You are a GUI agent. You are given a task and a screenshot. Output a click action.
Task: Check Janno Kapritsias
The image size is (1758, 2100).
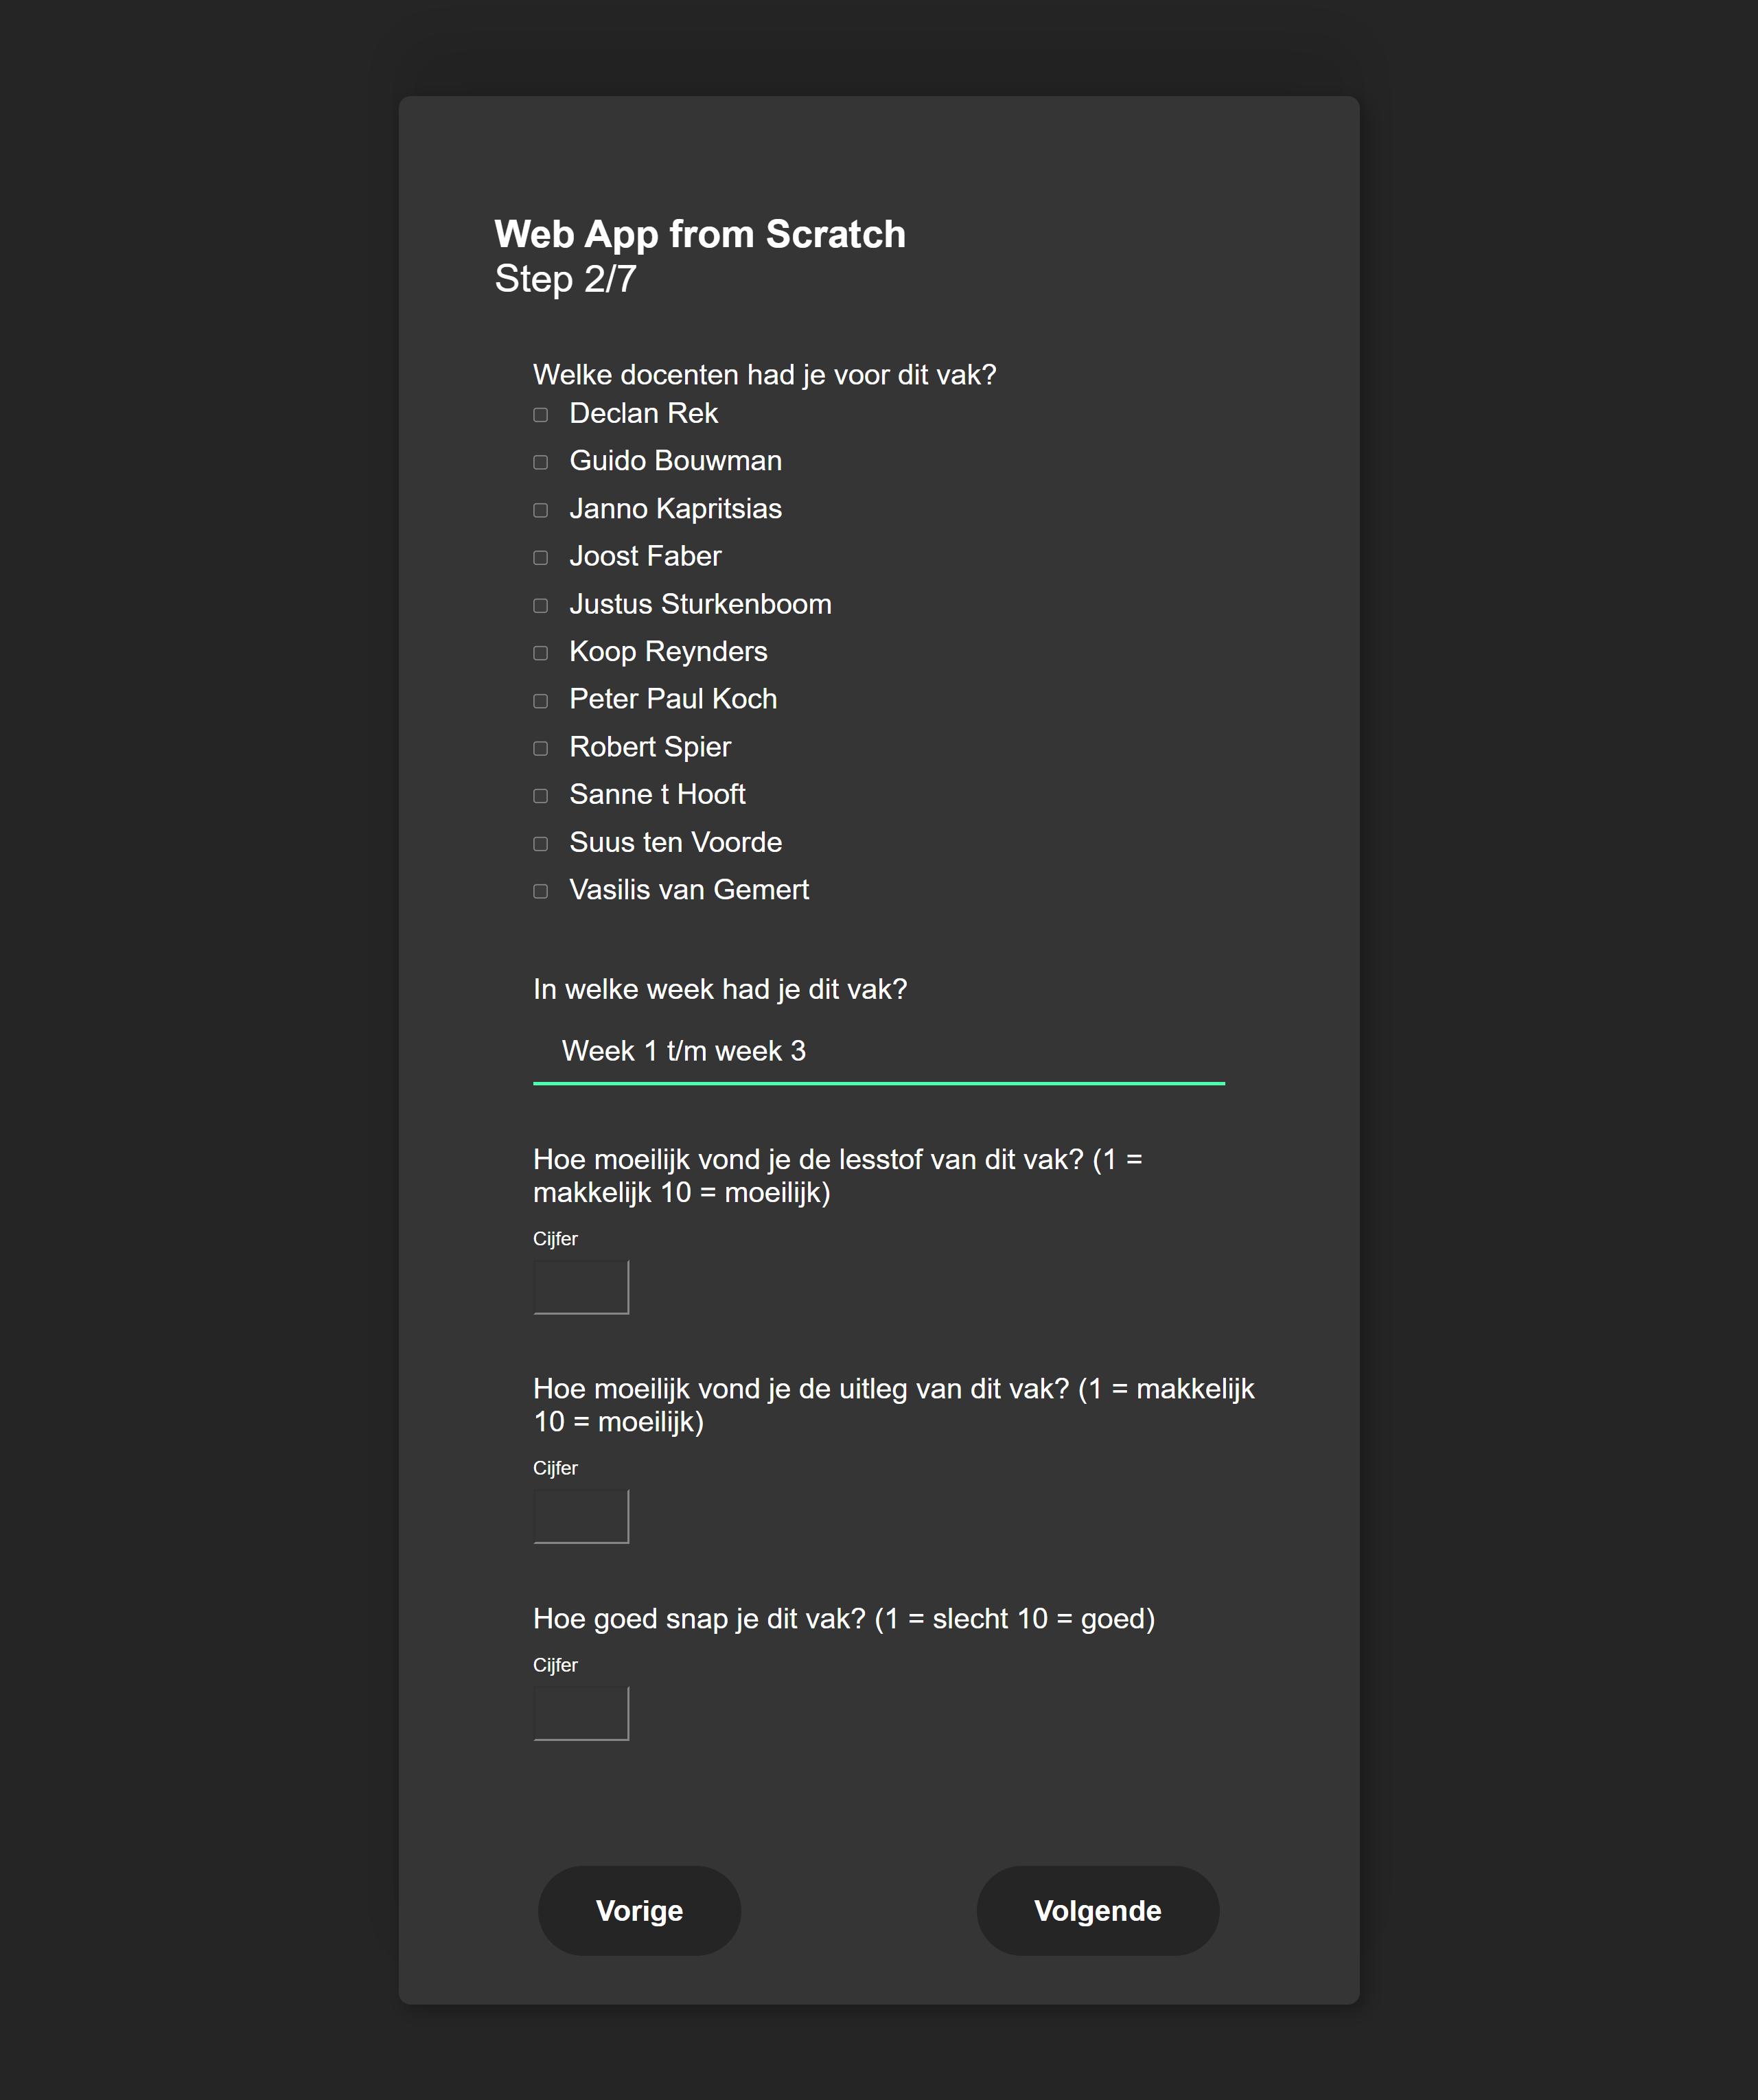click(x=541, y=510)
